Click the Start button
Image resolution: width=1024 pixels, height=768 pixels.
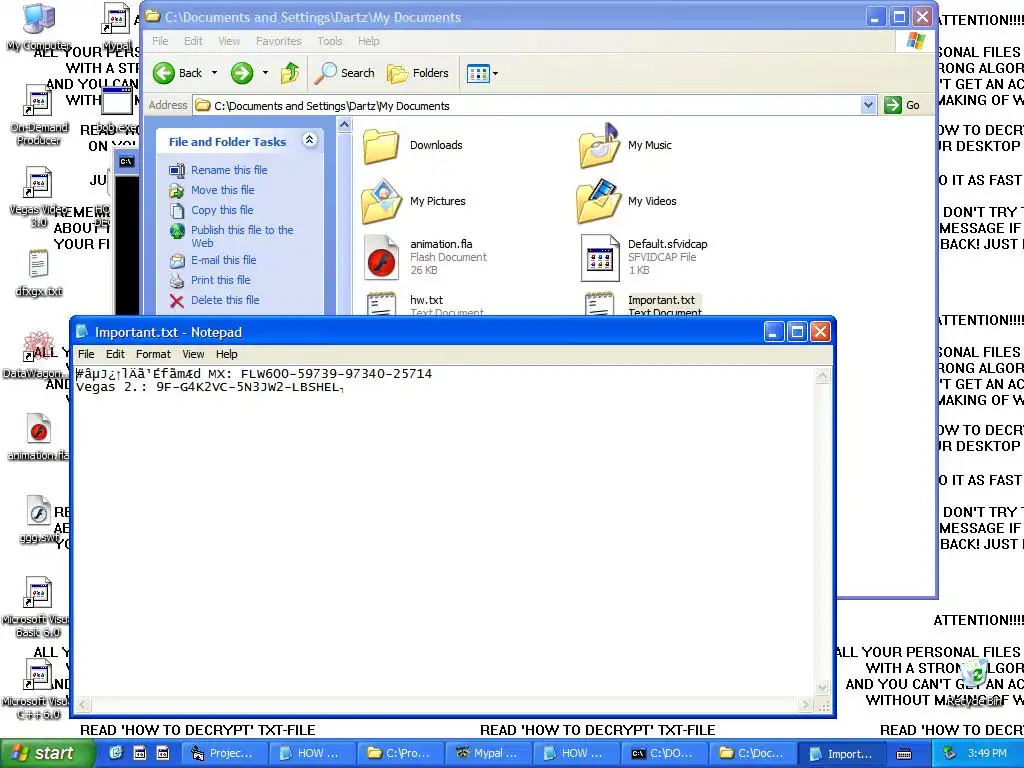(46, 754)
